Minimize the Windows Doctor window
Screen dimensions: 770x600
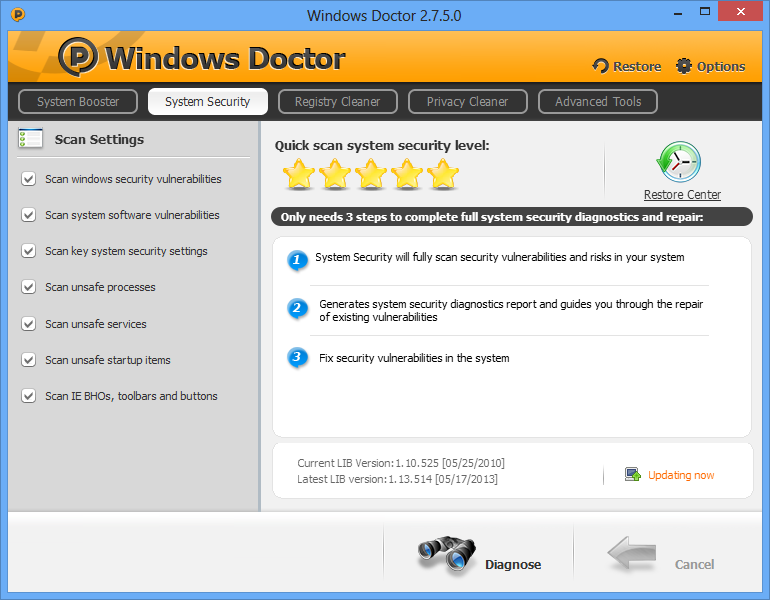pyautogui.click(x=678, y=13)
